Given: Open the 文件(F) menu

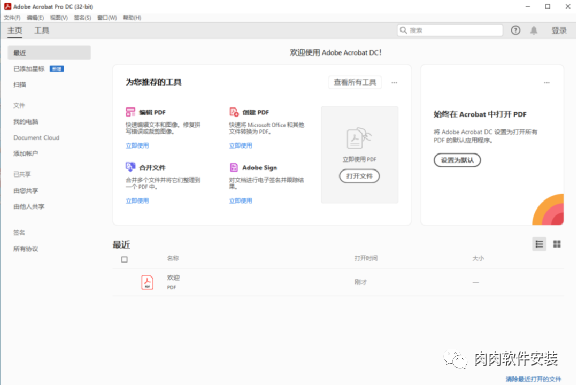Looking at the screenshot, I should click(12, 18).
